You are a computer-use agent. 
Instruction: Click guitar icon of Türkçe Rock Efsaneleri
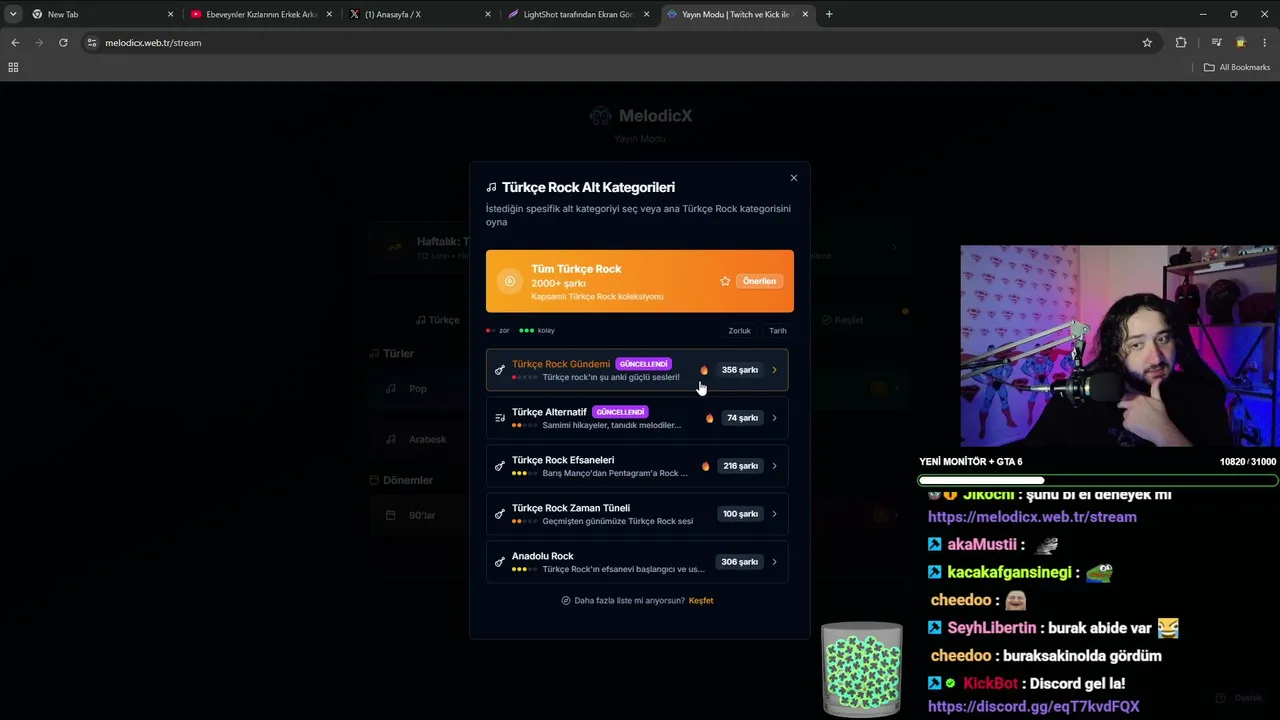[500, 466]
